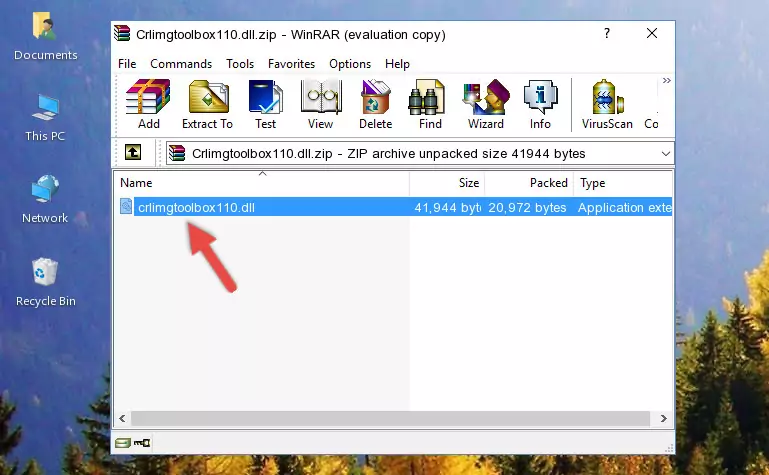769x475 pixels.
Task: Select the This PC desktop icon
Action: [45, 118]
